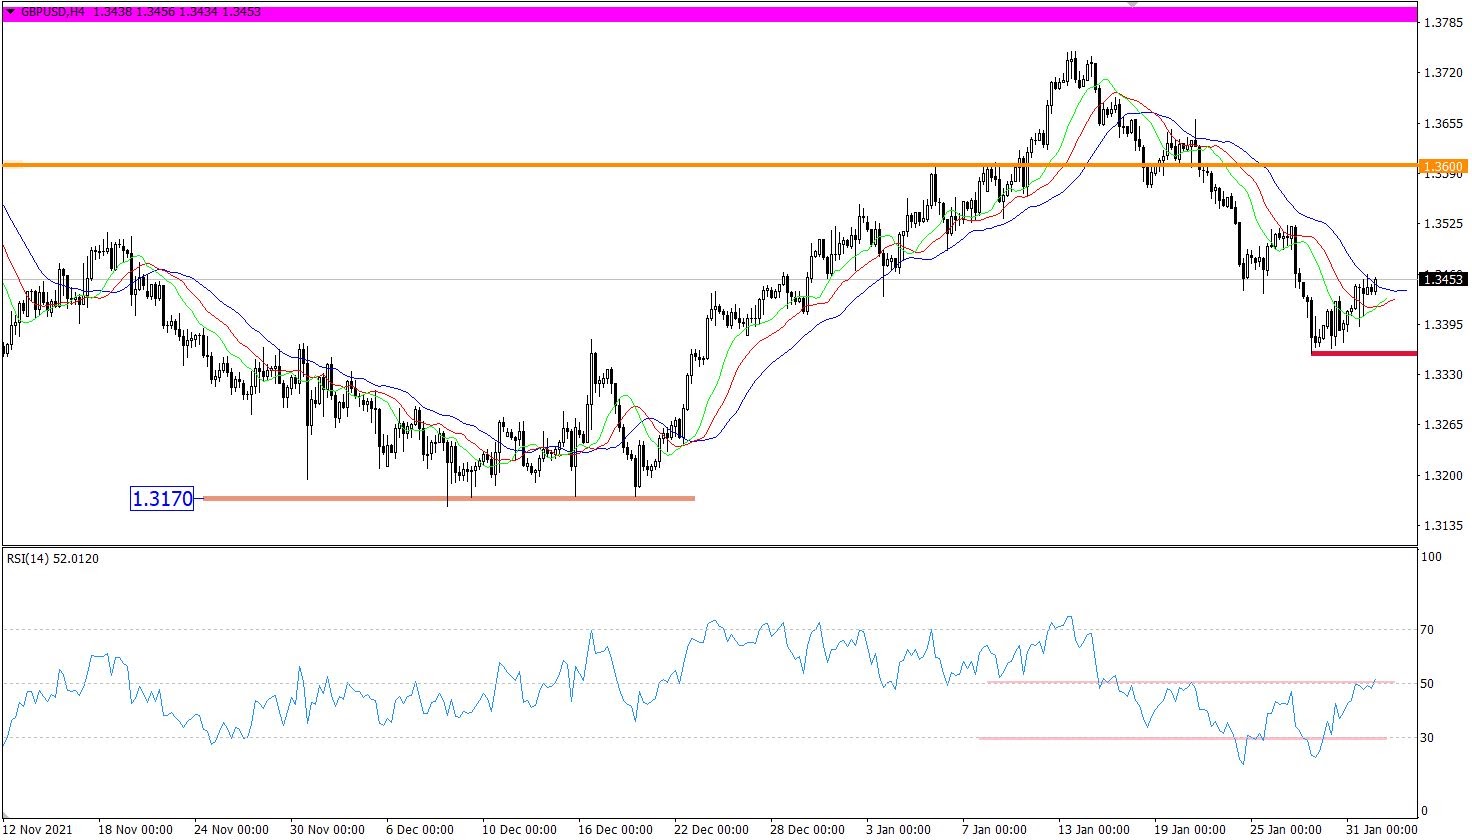The image size is (1472, 840).
Task: Click the 19 Jan 00:00 time label
Action: (1191, 830)
